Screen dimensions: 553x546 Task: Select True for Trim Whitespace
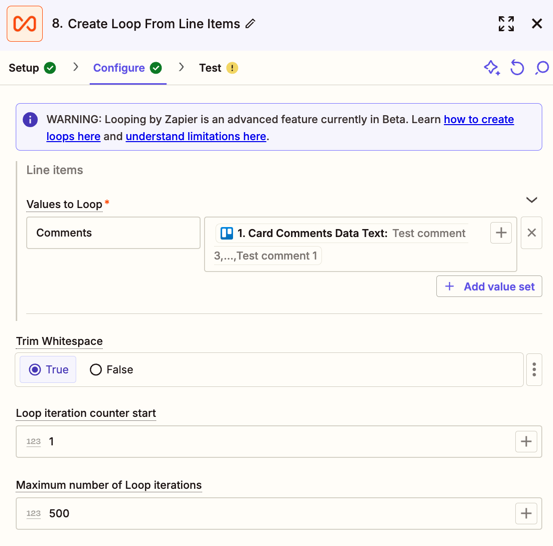pos(48,369)
